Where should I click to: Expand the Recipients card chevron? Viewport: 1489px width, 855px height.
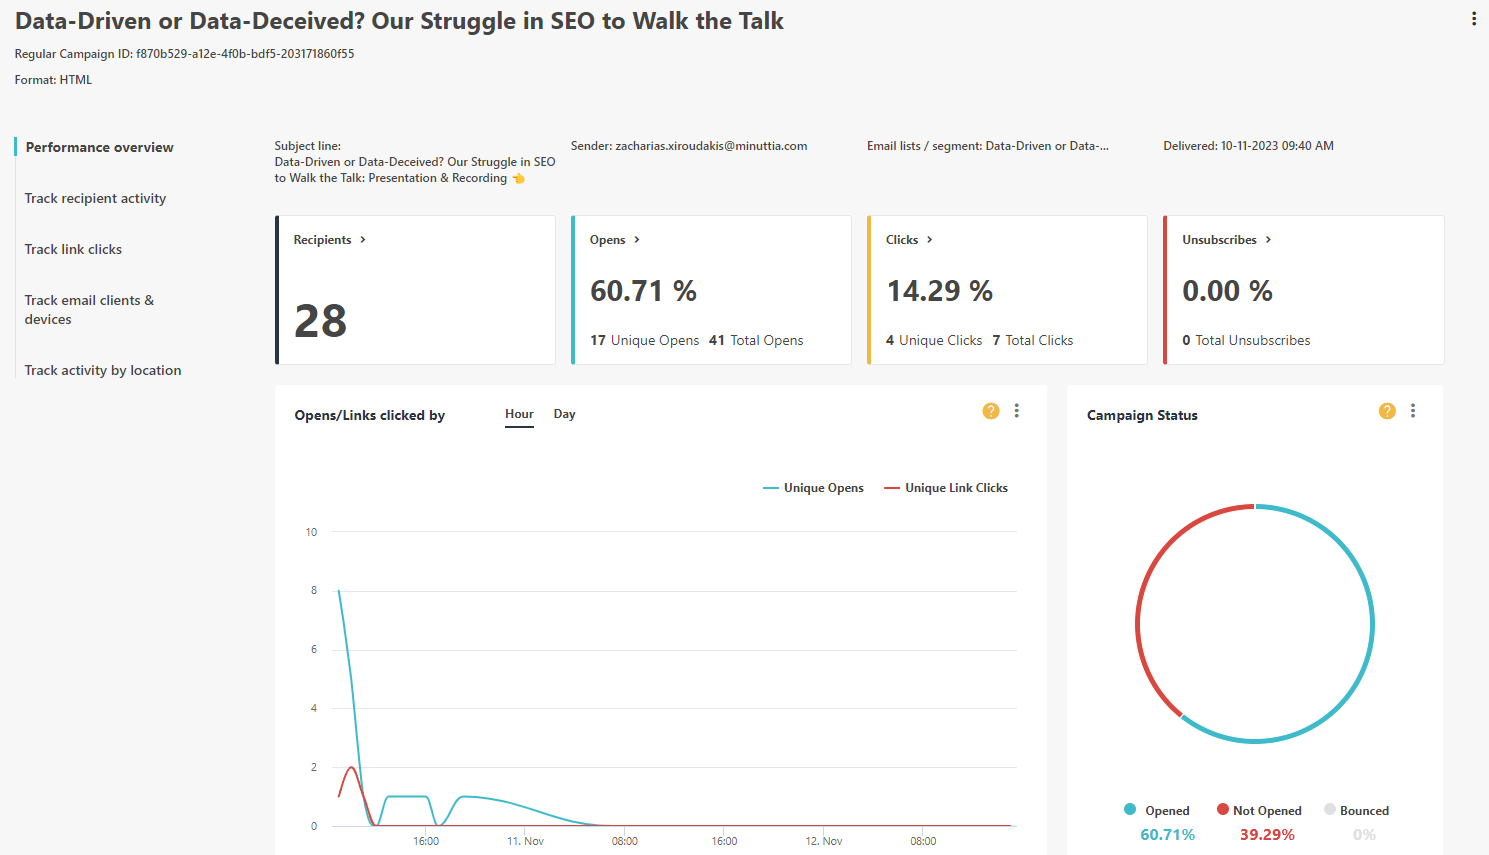pyautogui.click(x=363, y=240)
